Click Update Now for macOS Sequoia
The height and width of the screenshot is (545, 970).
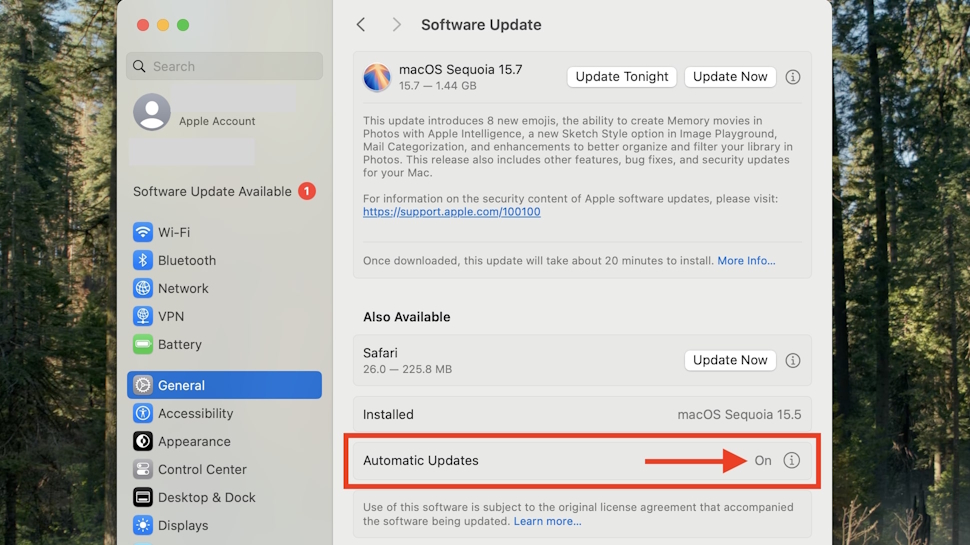coord(730,77)
